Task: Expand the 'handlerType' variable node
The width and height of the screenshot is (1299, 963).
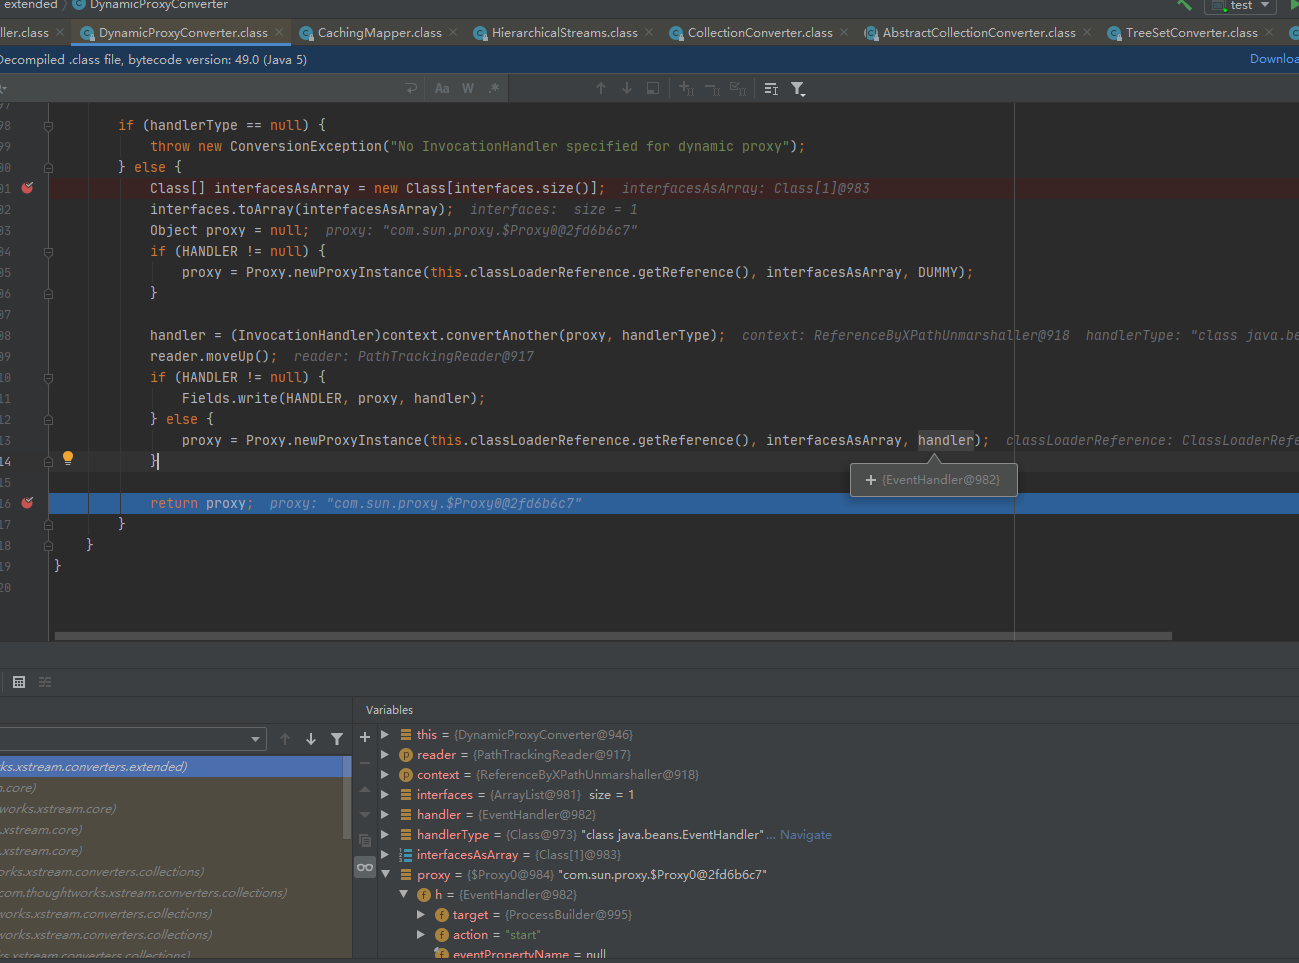Action: click(385, 834)
